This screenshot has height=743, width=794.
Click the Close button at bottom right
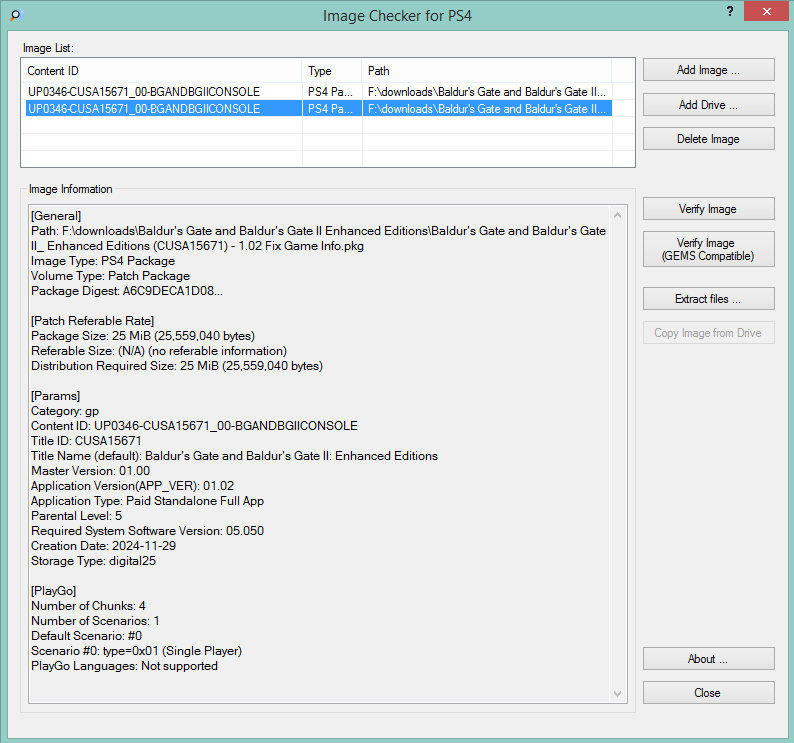708,693
